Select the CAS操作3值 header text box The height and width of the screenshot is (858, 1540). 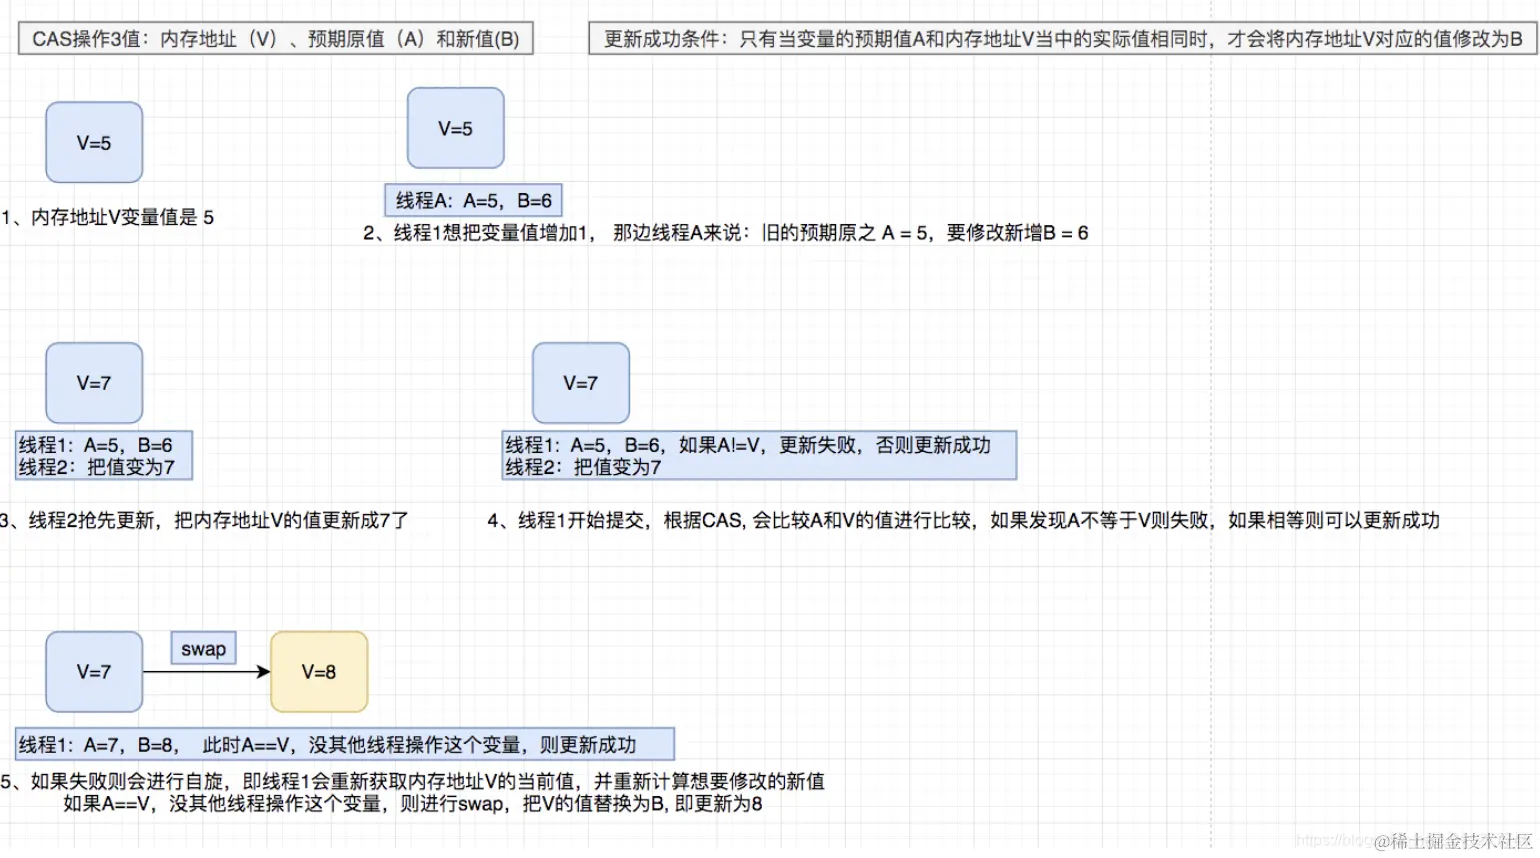(x=276, y=39)
